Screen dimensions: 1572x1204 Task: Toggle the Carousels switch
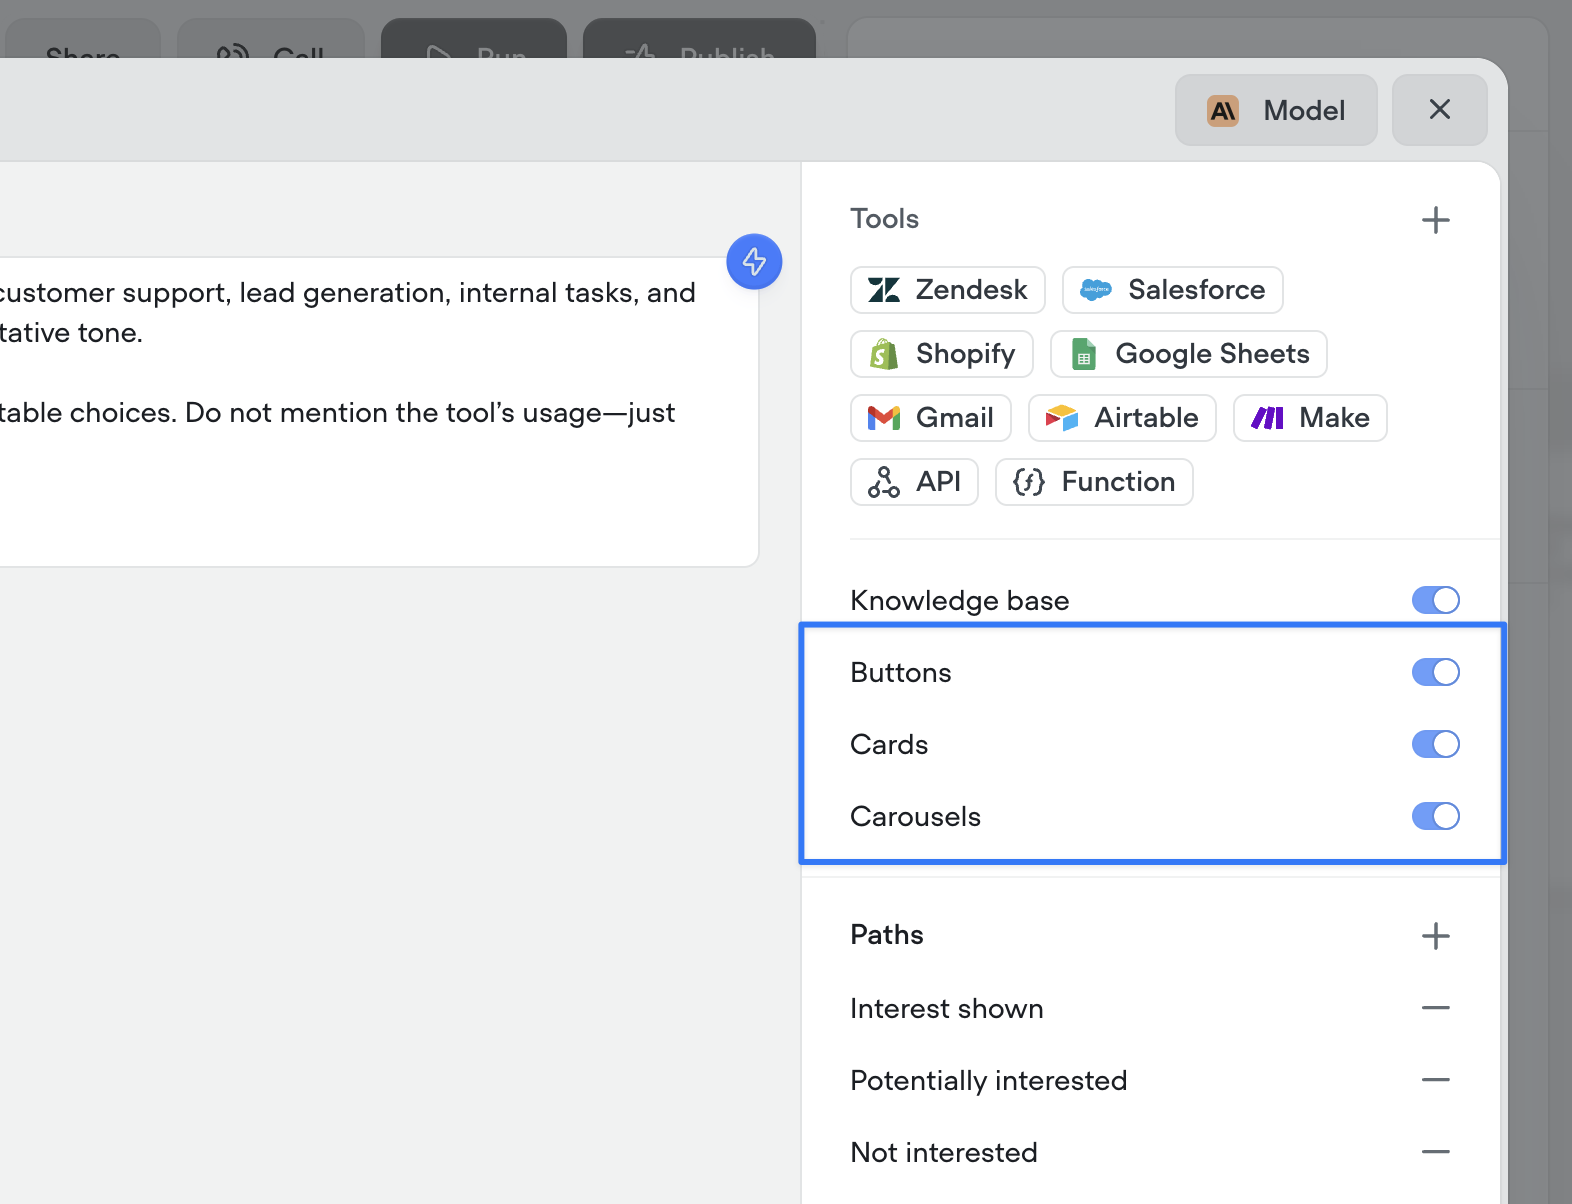1435,816
